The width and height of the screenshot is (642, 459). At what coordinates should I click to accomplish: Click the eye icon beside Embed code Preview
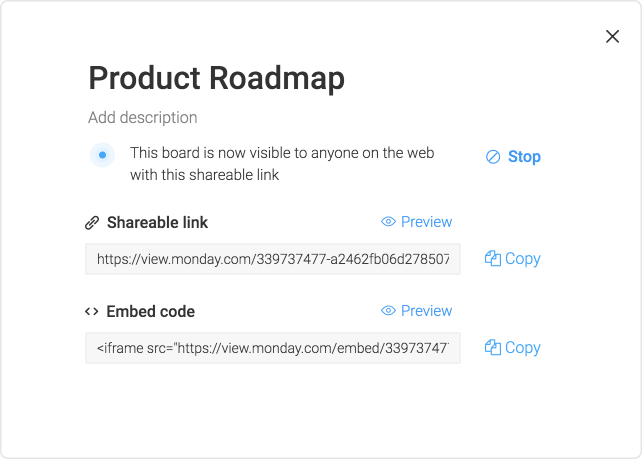388,310
